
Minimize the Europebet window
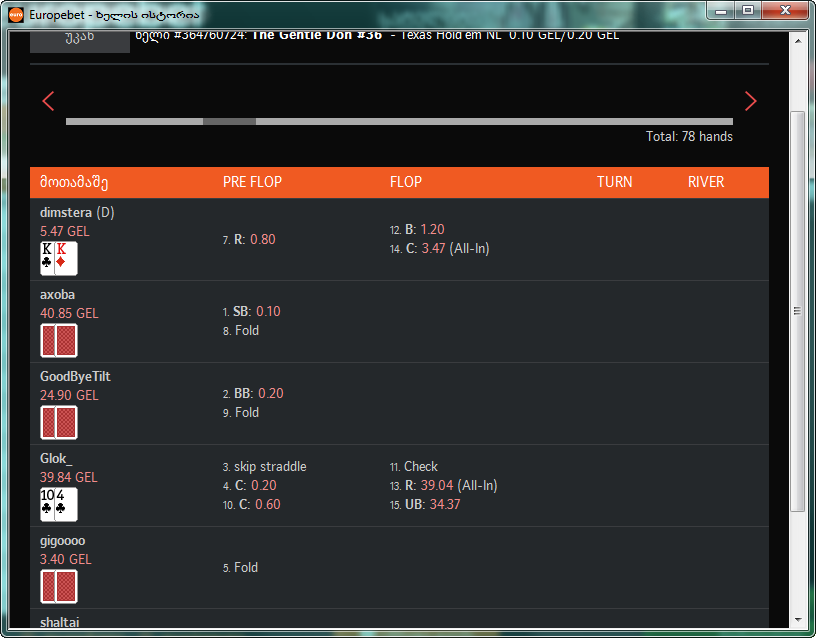(x=721, y=11)
